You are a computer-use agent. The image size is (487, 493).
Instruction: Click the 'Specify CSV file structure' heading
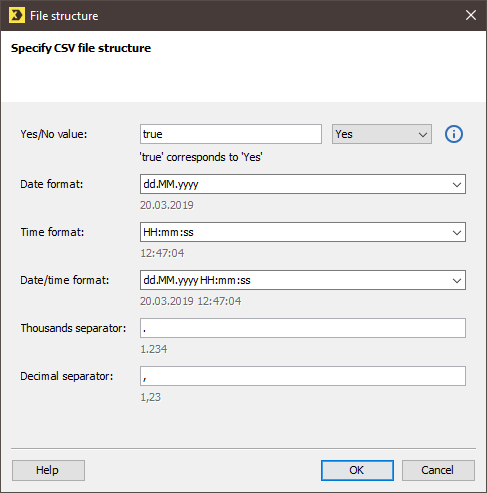coord(81,48)
